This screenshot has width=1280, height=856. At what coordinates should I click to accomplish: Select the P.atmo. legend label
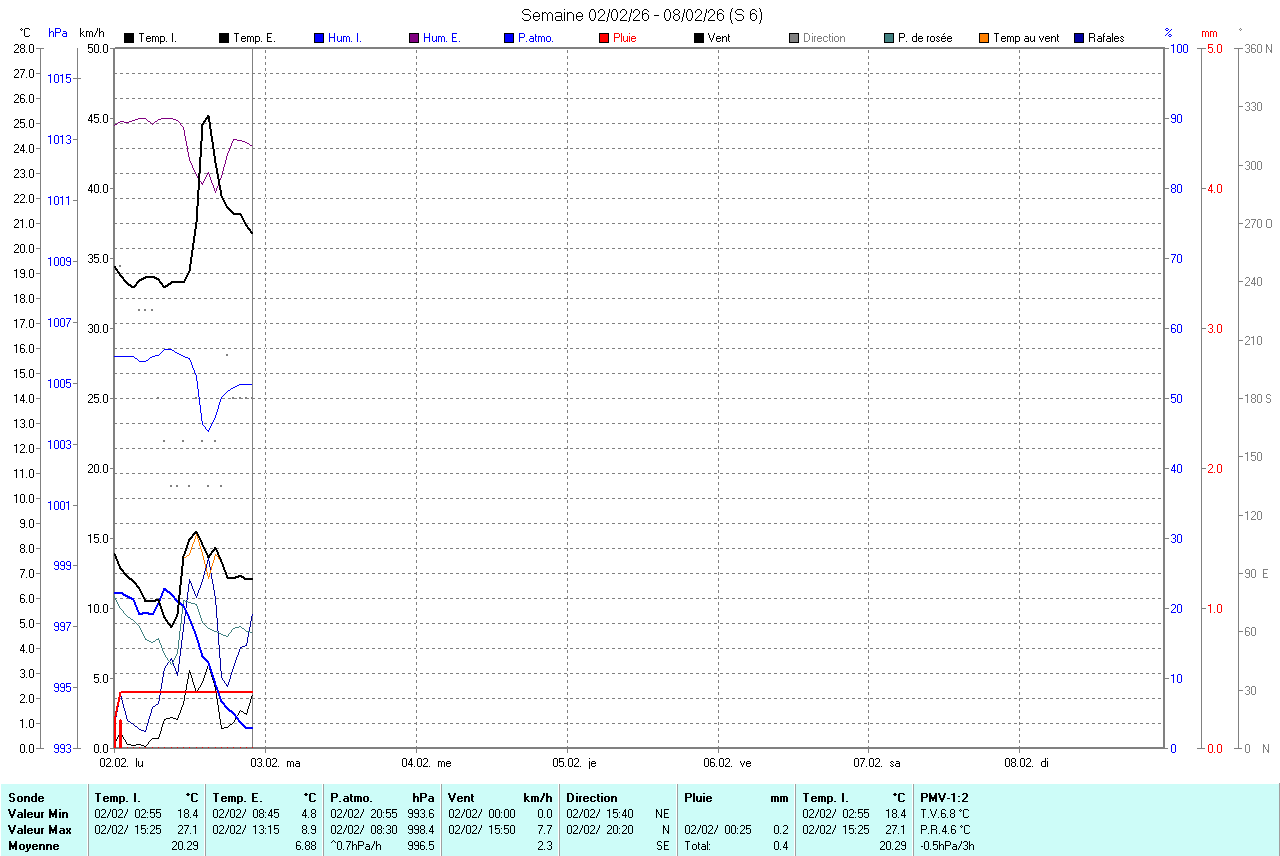coord(535,38)
